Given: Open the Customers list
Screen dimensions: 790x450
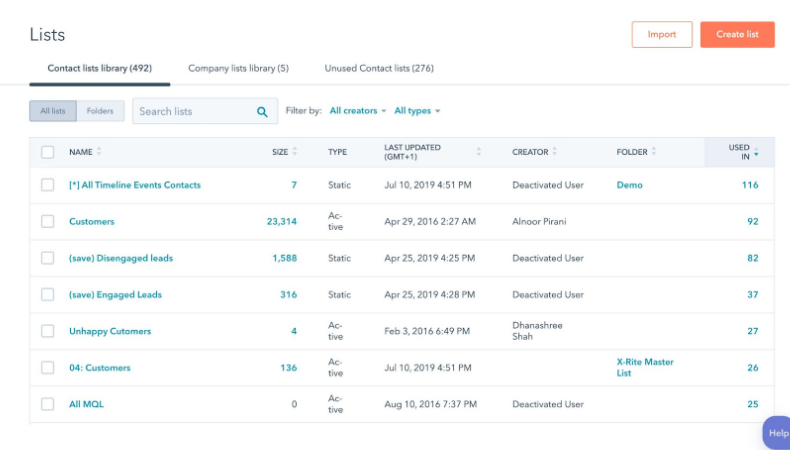Looking at the screenshot, I should pyautogui.click(x=92, y=221).
